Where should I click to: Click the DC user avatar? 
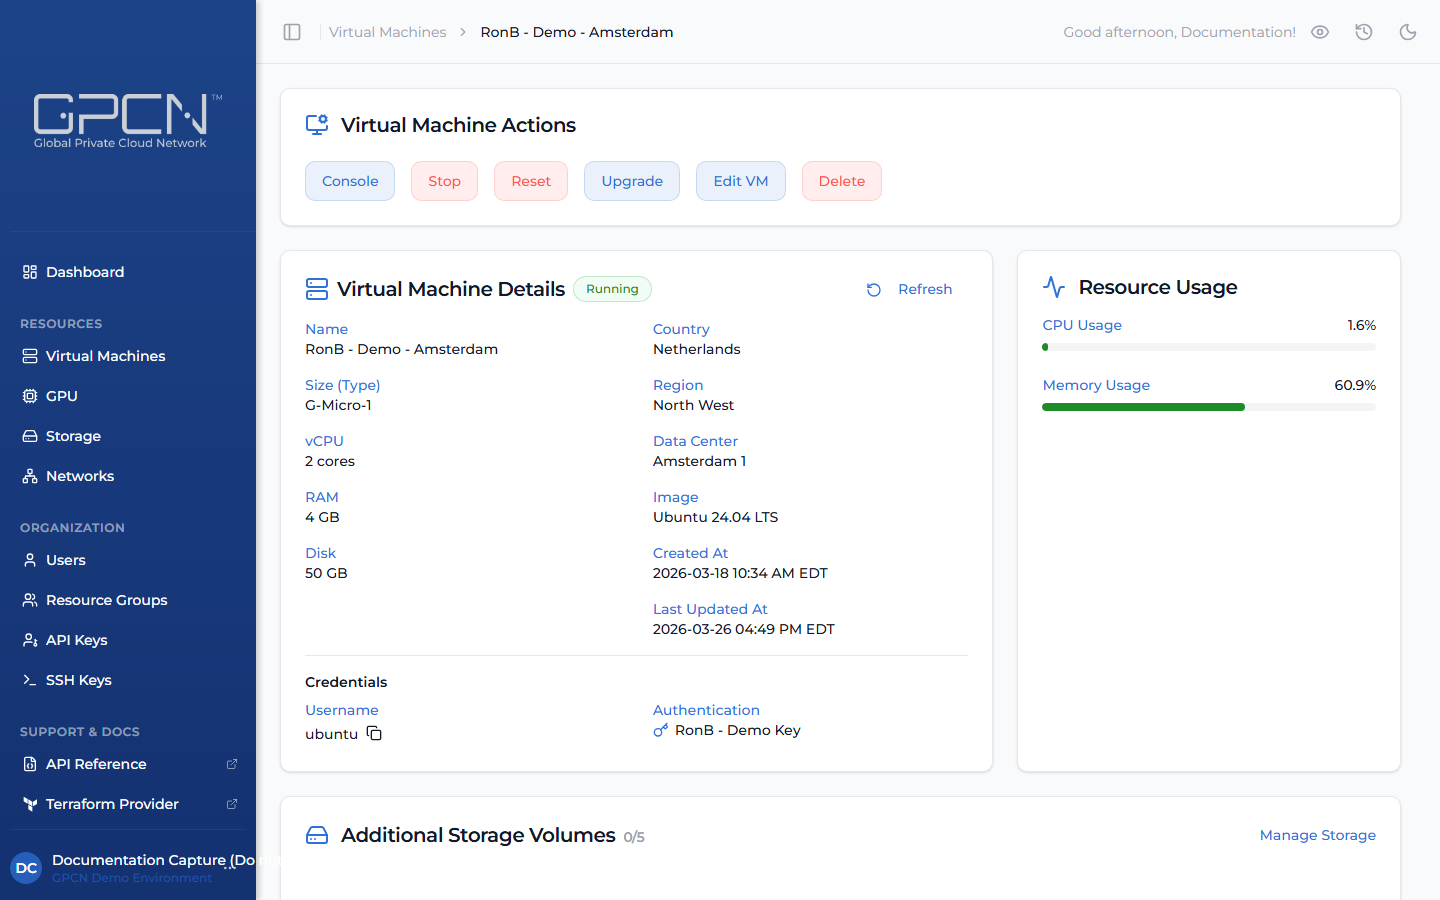(27, 868)
